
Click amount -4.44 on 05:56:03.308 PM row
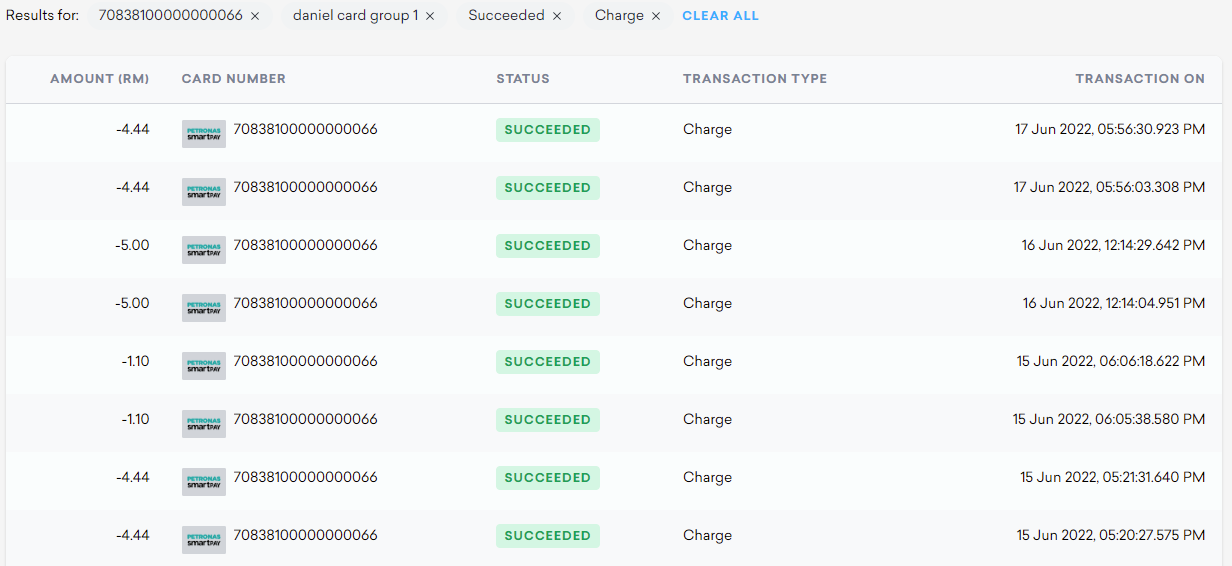click(x=133, y=188)
